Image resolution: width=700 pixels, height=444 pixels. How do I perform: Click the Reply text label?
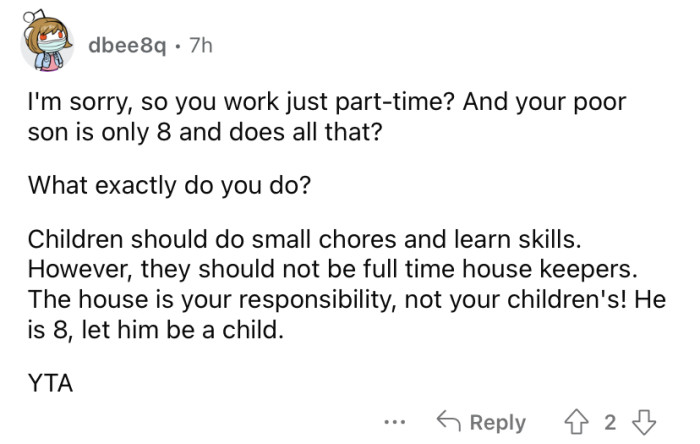pos(498,422)
